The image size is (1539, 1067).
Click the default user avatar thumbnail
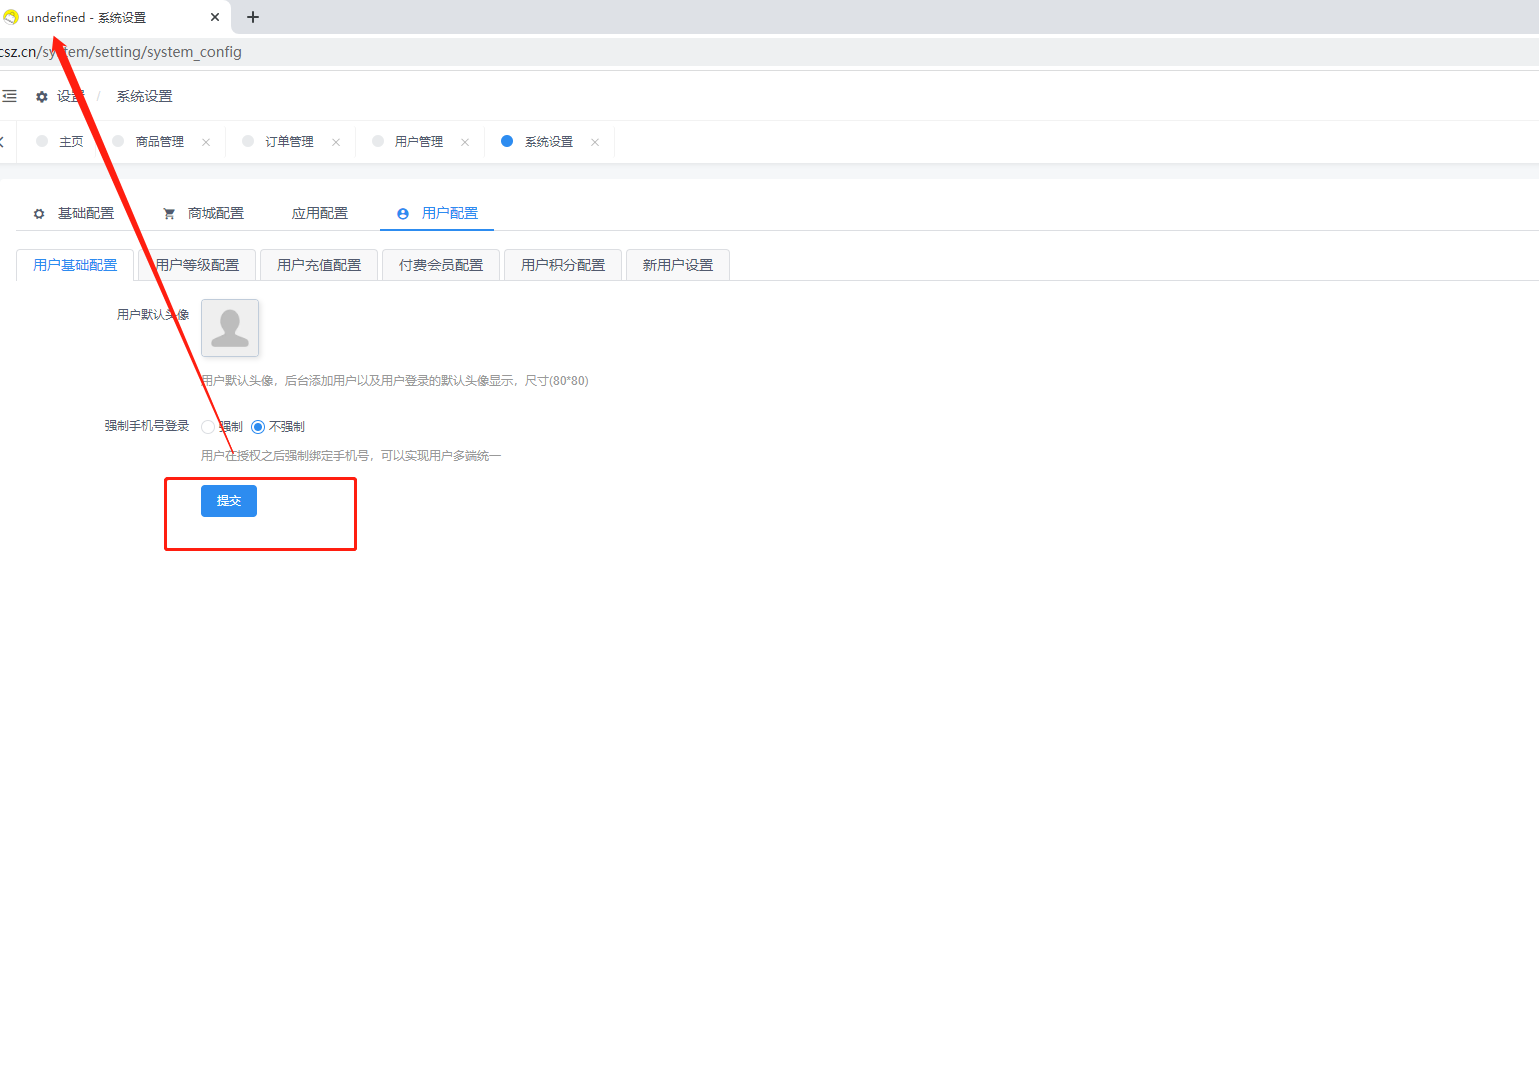click(230, 328)
